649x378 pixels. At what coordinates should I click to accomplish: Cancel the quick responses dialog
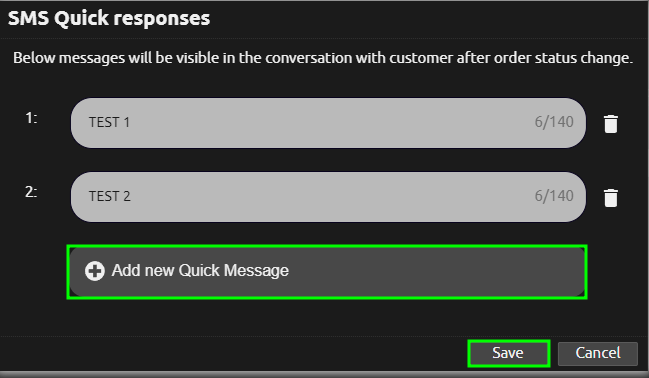(598, 353)
